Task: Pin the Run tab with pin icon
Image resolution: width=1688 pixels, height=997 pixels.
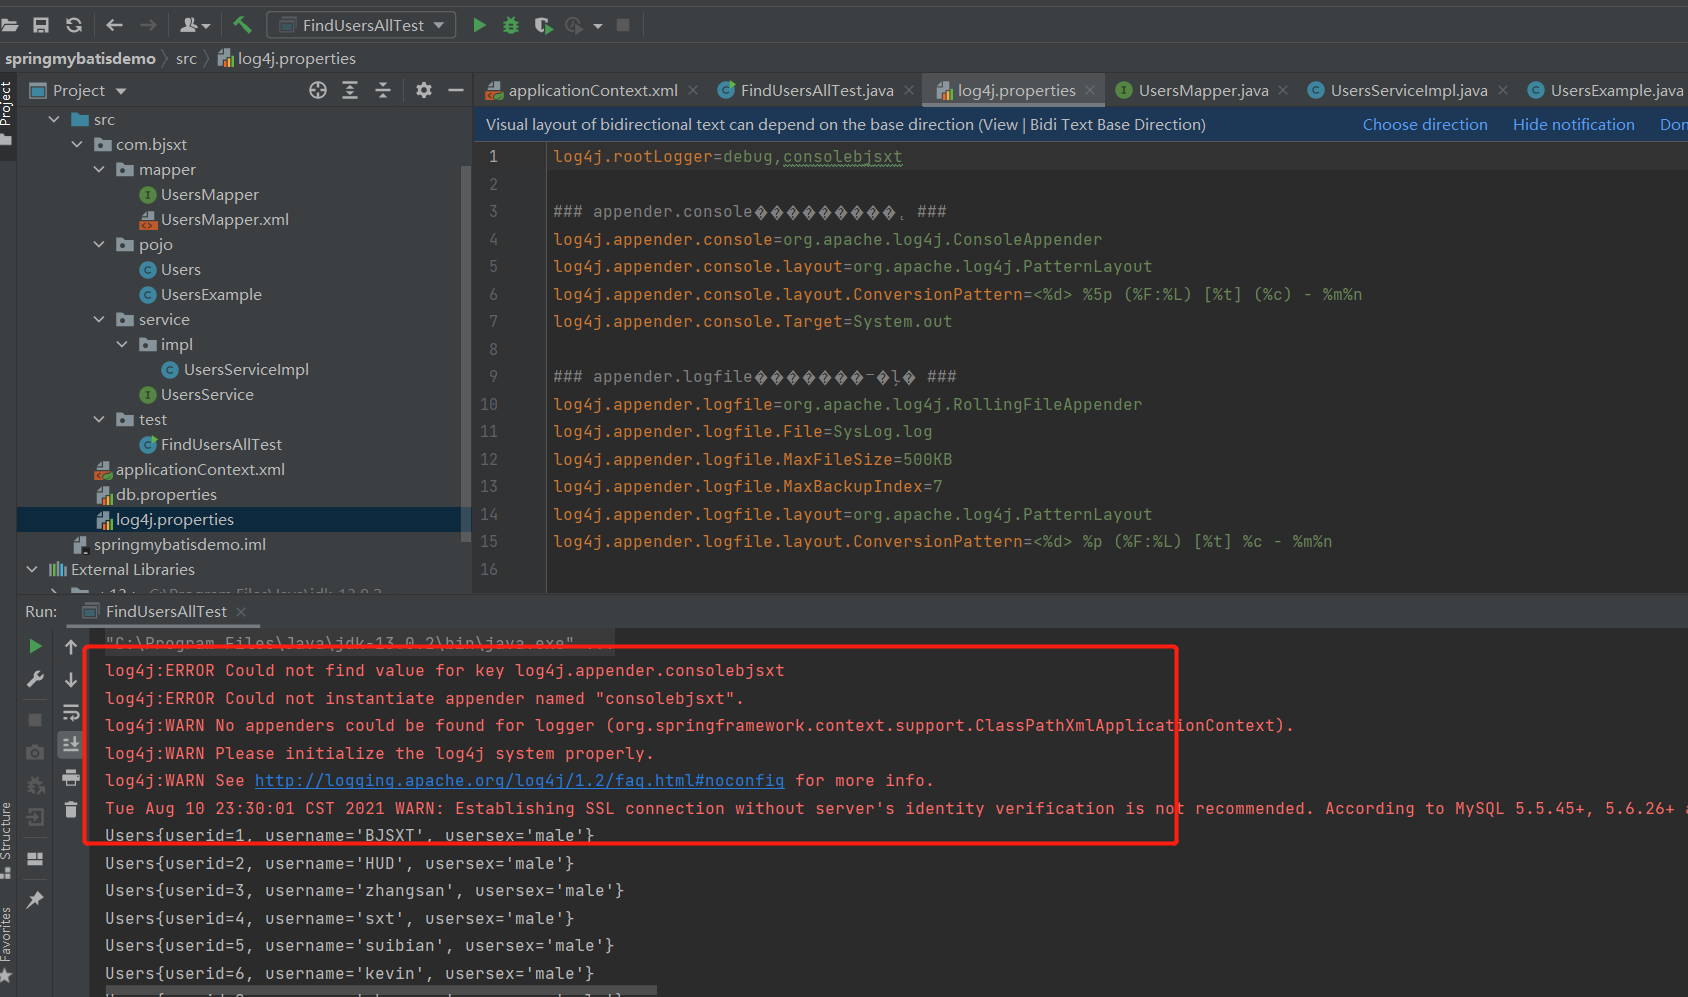Action: point(35,899)
